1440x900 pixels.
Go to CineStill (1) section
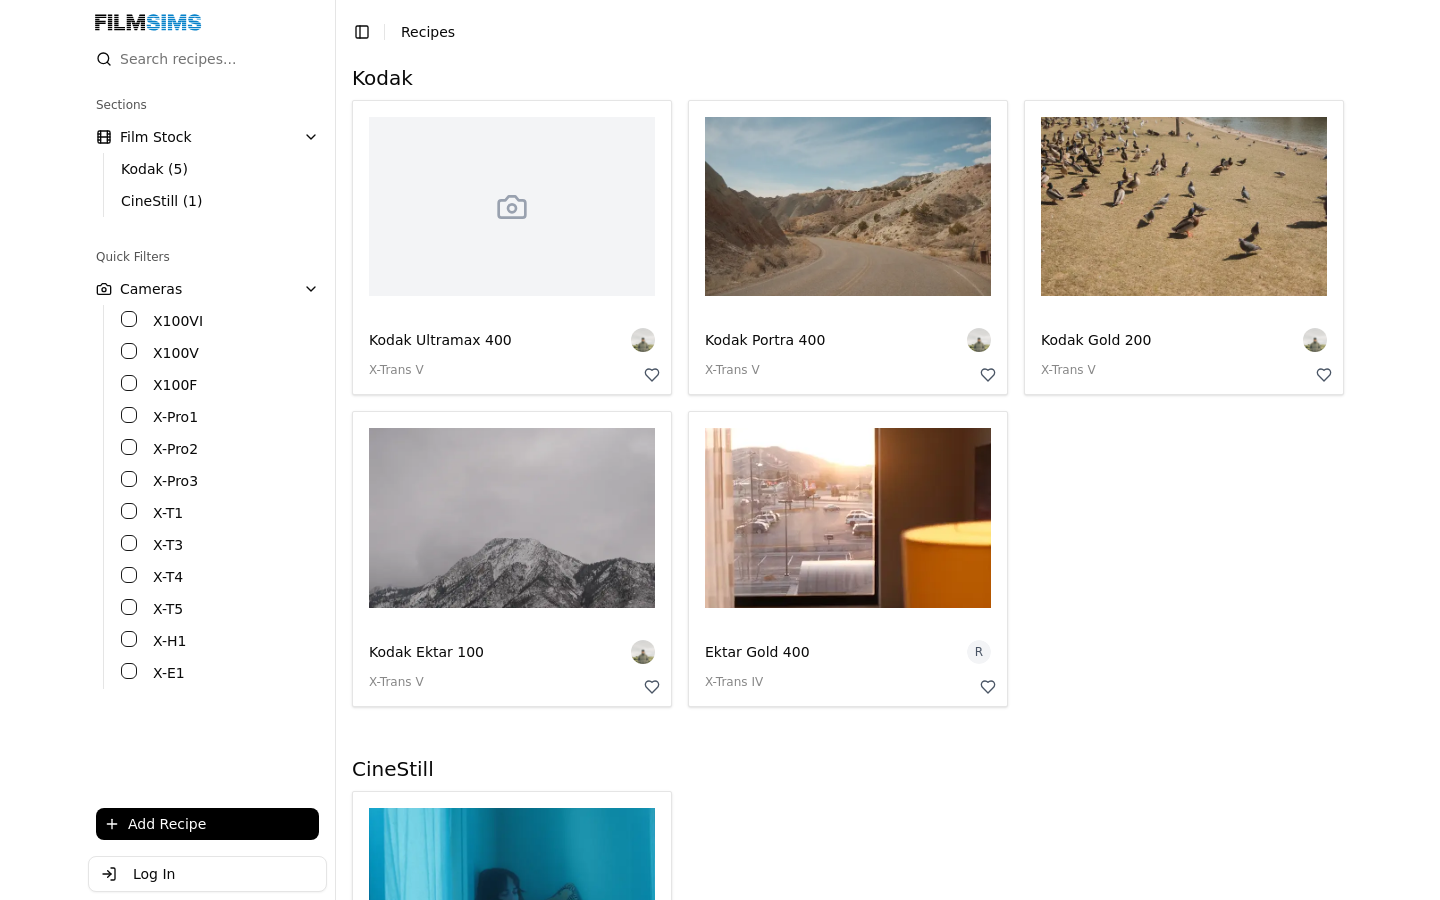click(161, 201)
